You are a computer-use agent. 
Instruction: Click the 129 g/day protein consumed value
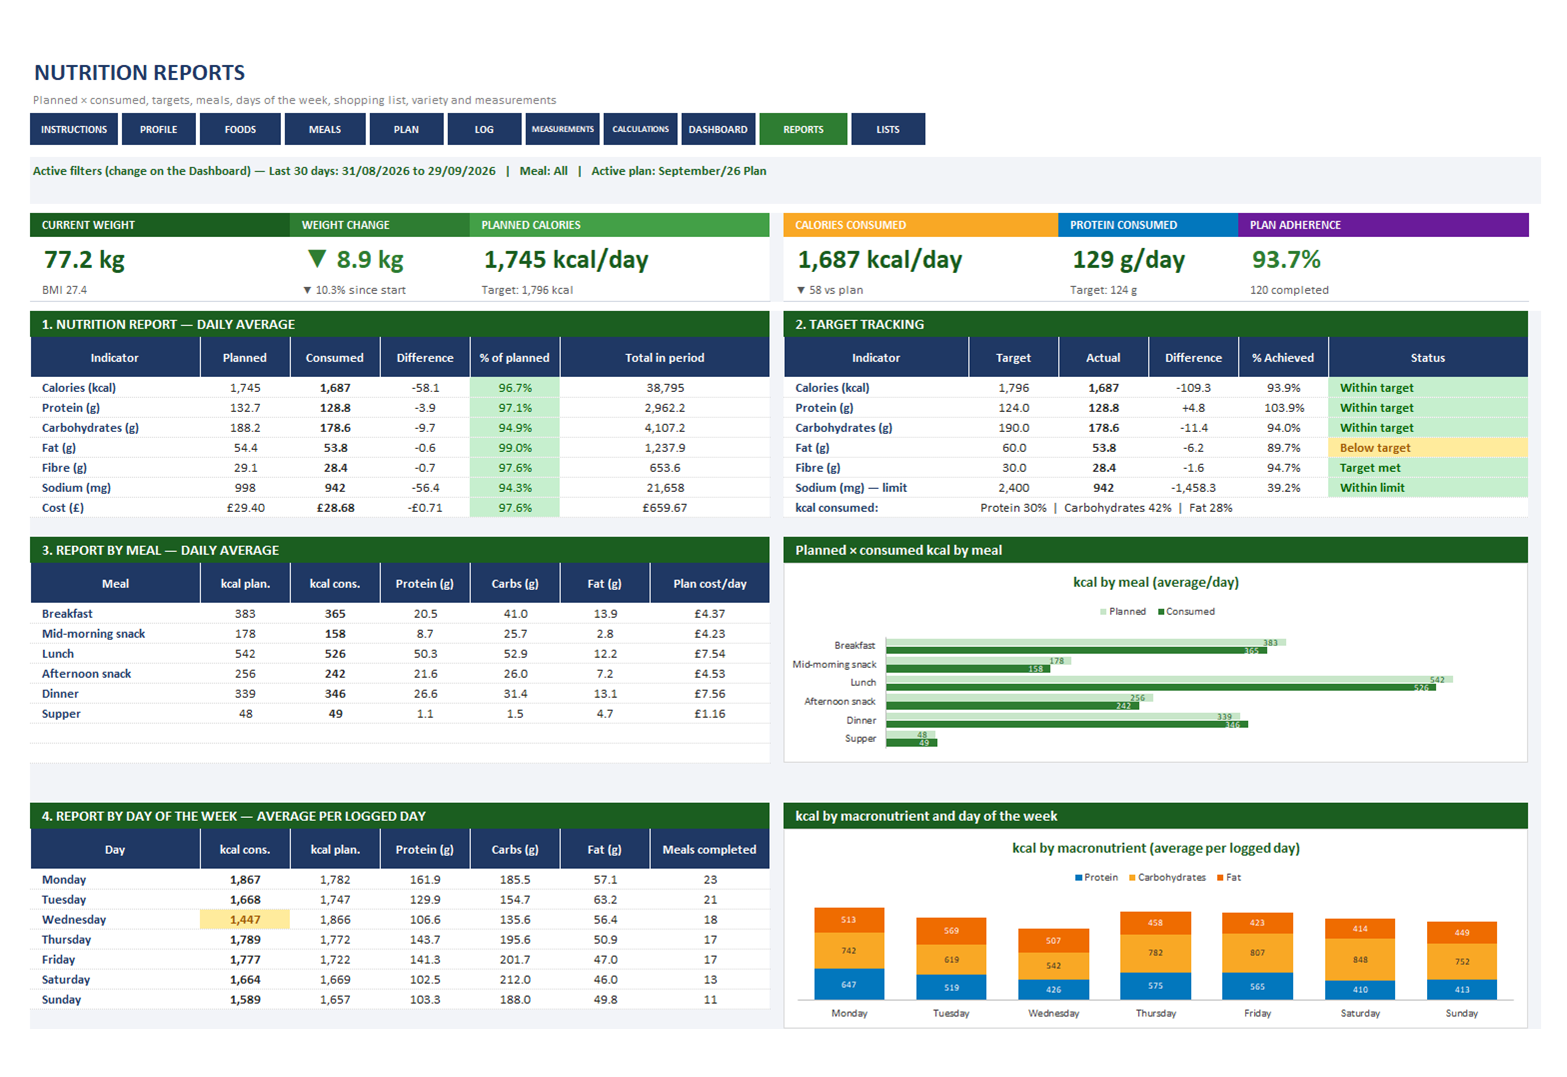coord(1128,260)
